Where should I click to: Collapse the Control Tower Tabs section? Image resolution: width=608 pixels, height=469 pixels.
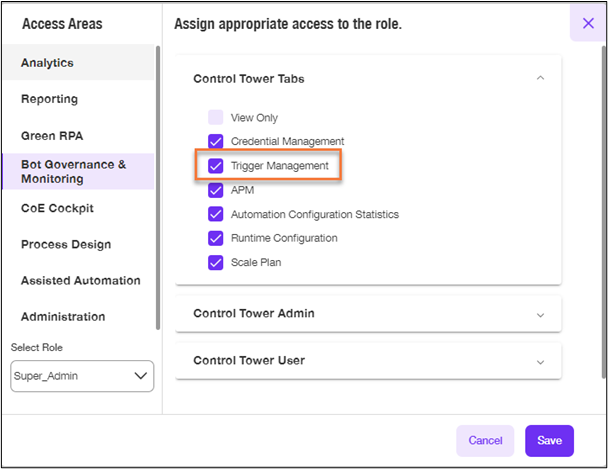pos(540,78)
